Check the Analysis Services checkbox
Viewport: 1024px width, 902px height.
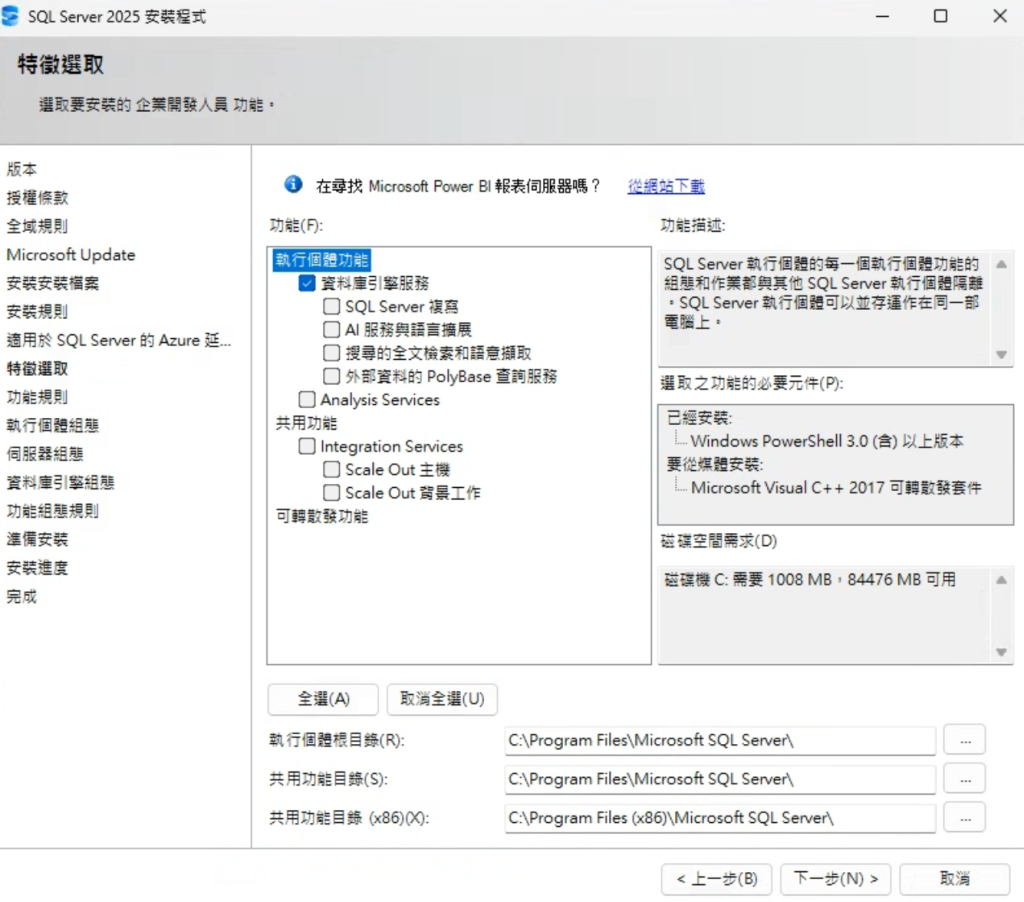306,399
